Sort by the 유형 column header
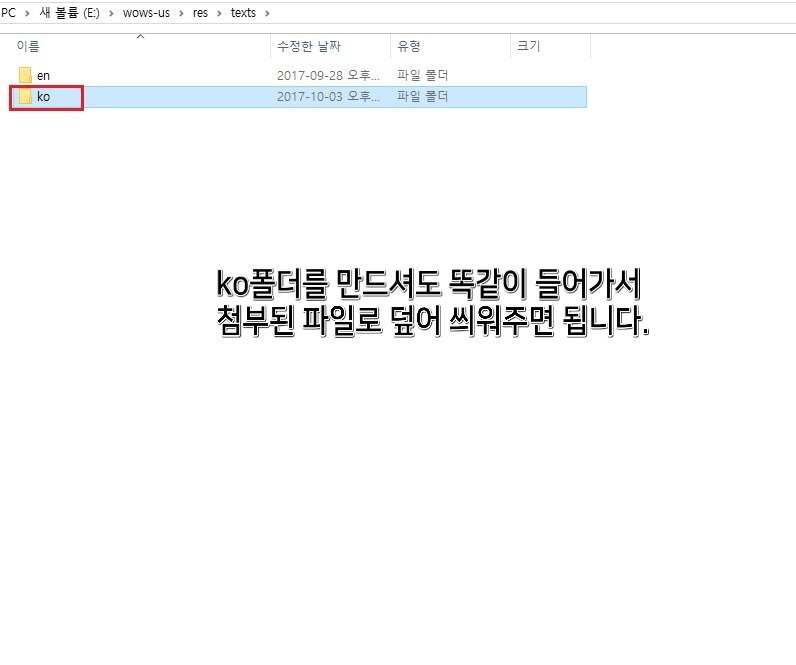 point(409,46)
